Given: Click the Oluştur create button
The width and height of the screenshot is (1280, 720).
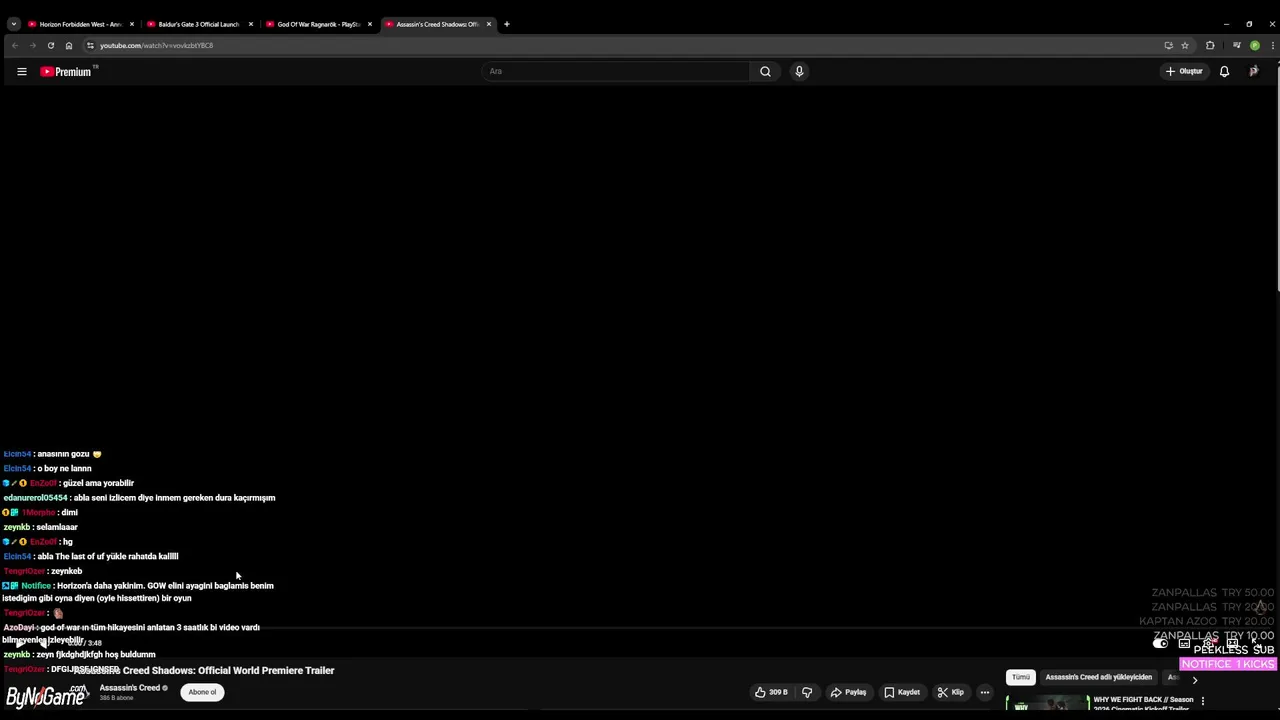Looking at the screenshot, I should click(1184, 71).
